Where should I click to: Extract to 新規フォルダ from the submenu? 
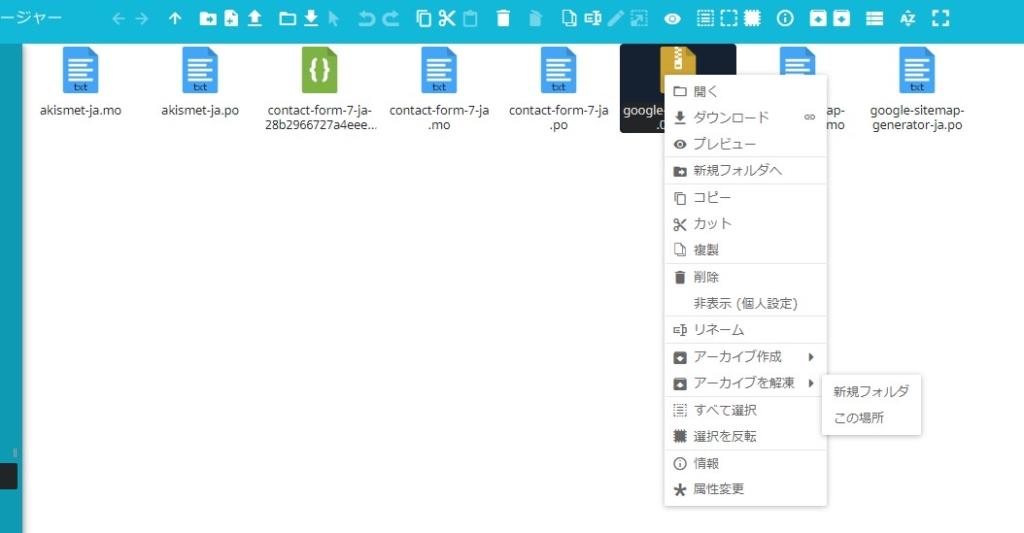tap(871, 392)
